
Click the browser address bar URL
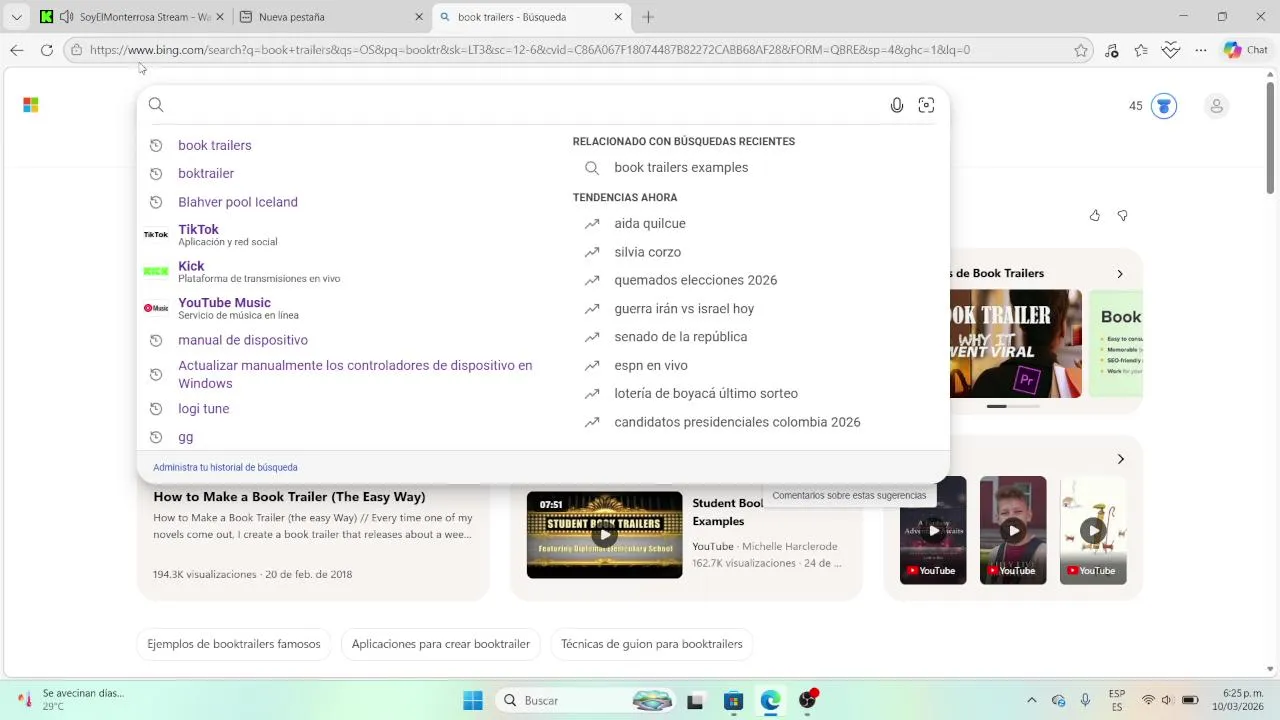pyautogui.click(x=529, y=50)
